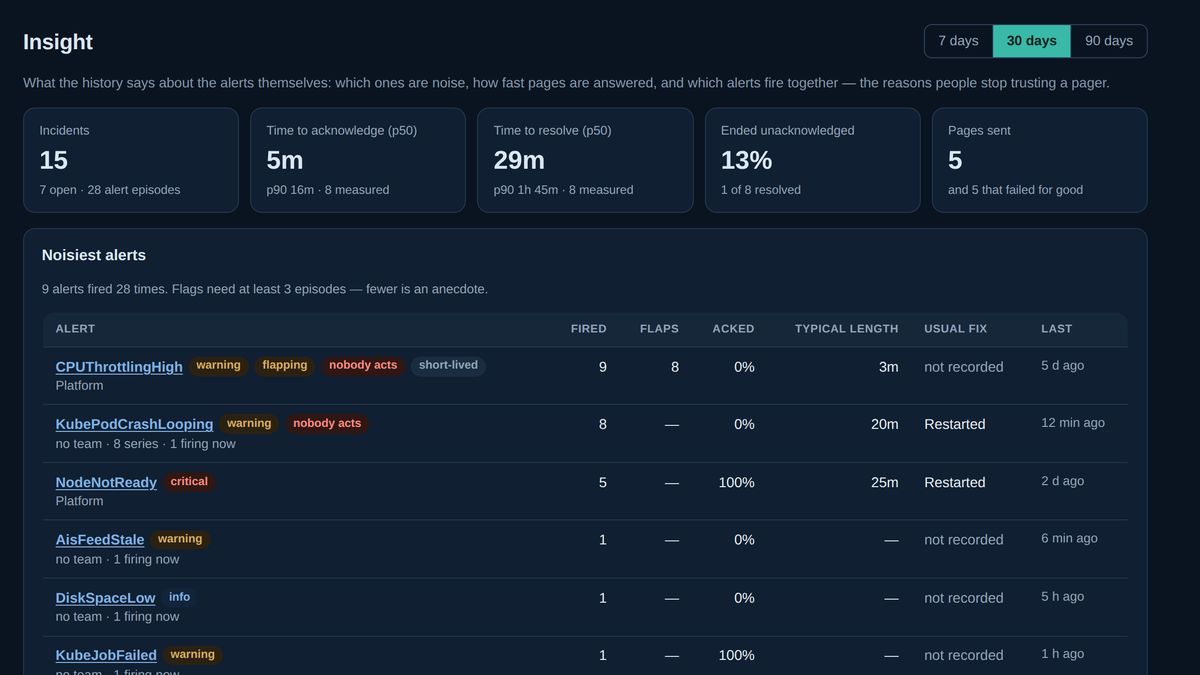Click 'p90 1h 45m · 8 measured' text

563,190
